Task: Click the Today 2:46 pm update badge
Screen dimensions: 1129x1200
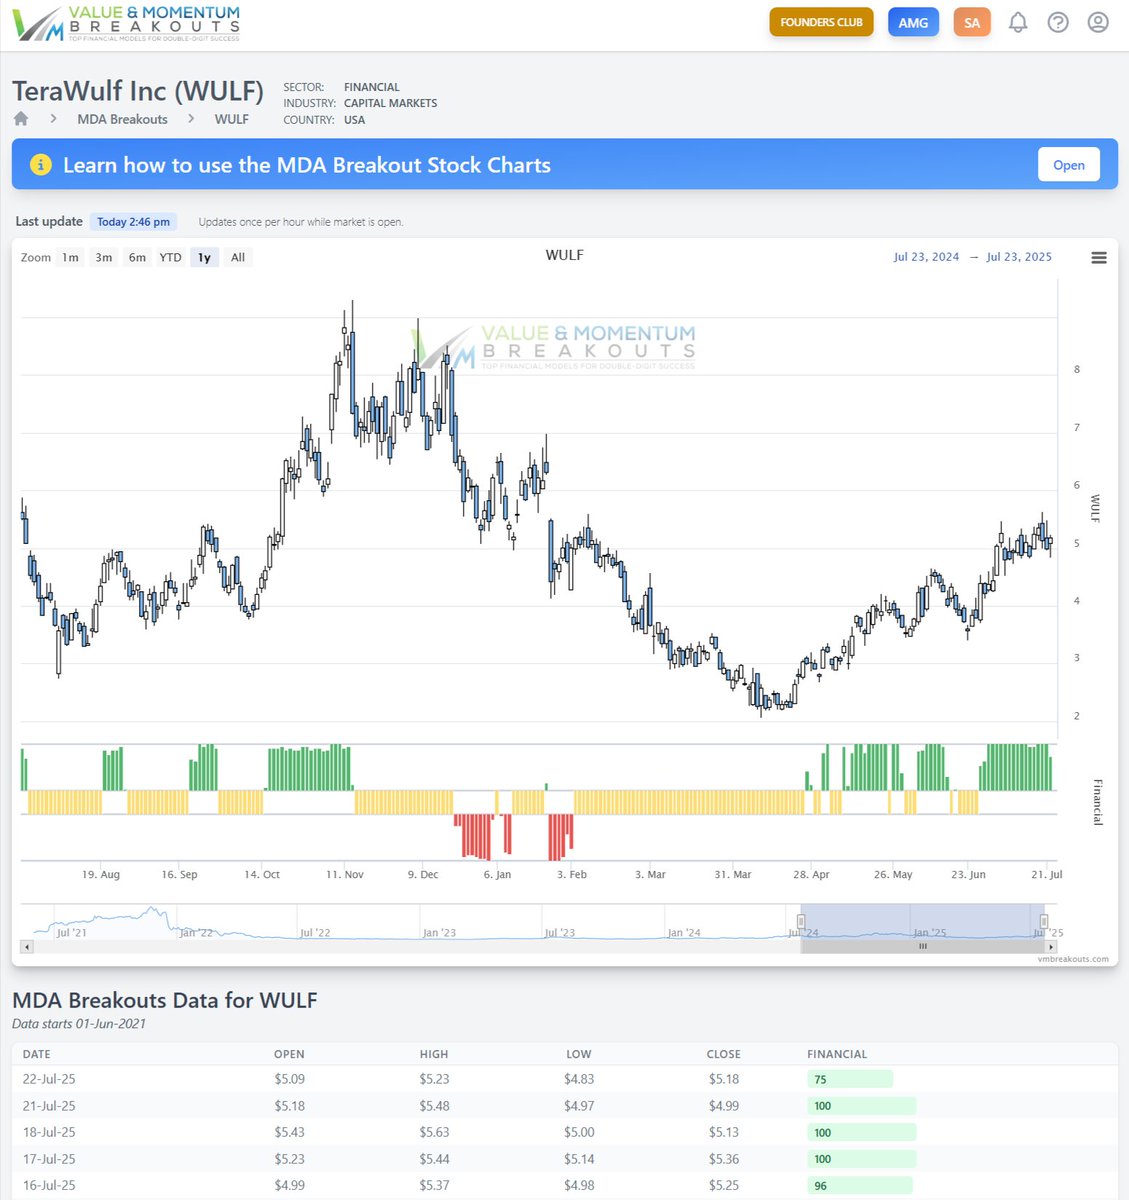Action: 133,222
